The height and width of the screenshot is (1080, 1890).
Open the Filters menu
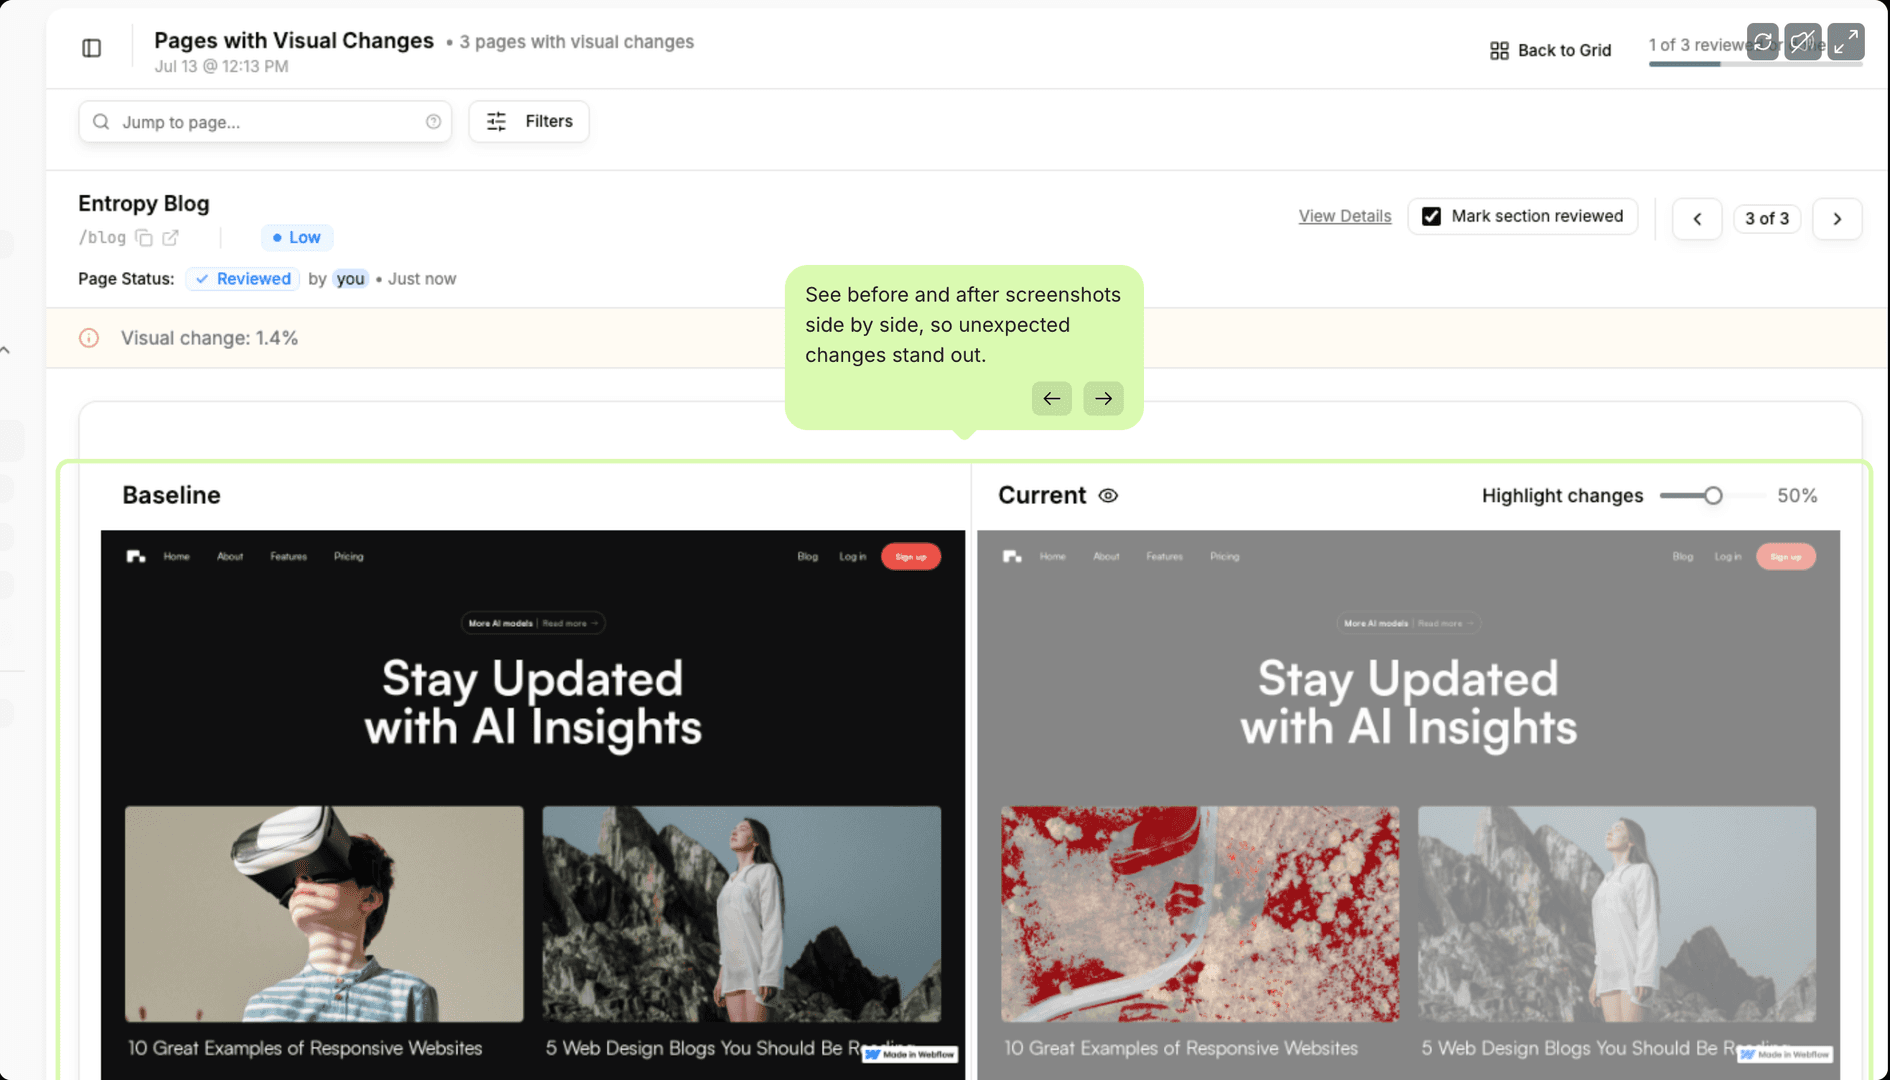[x=529, y=121]
